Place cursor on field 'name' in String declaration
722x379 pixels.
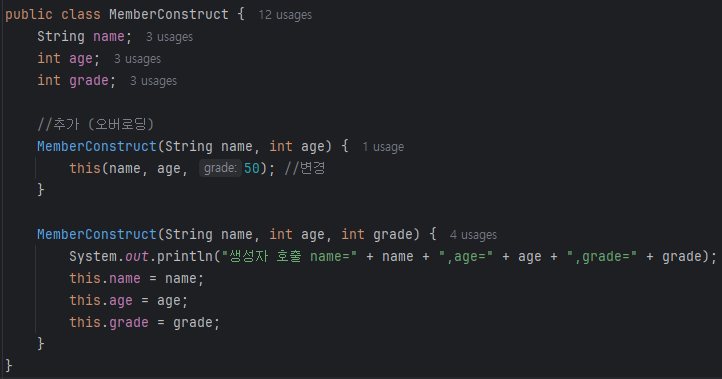109,36
